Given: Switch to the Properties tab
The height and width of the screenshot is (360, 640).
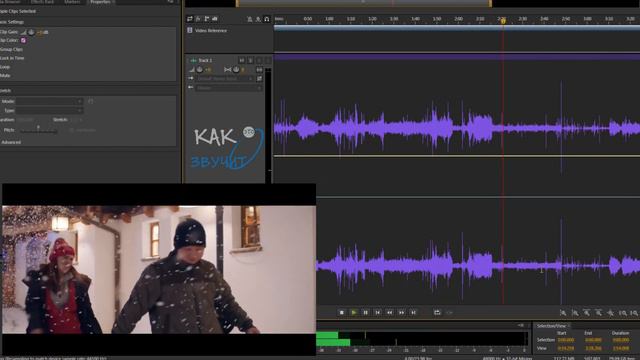Looking at the screenshot, I should [100, 2].
